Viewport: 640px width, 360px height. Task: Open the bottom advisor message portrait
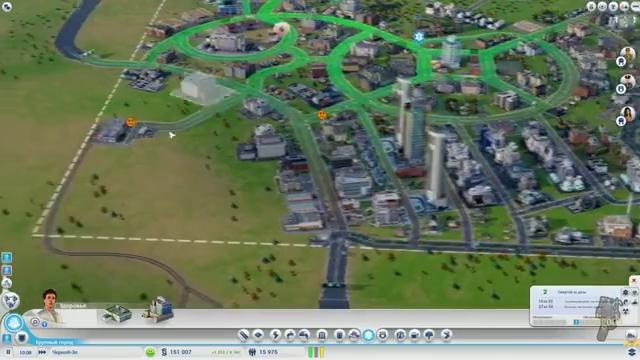click(628, 113)
